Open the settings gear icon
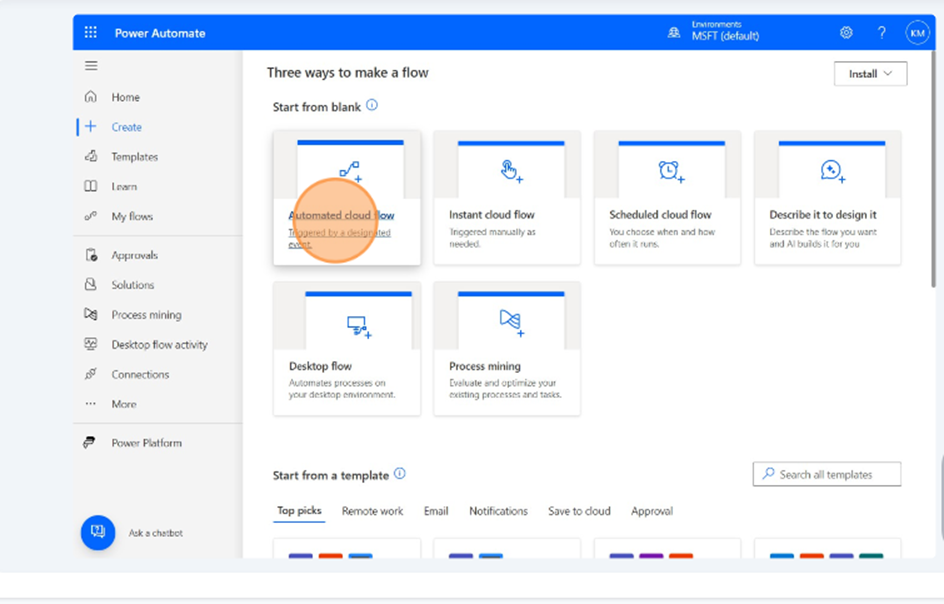944x604 pixels. 846,33
